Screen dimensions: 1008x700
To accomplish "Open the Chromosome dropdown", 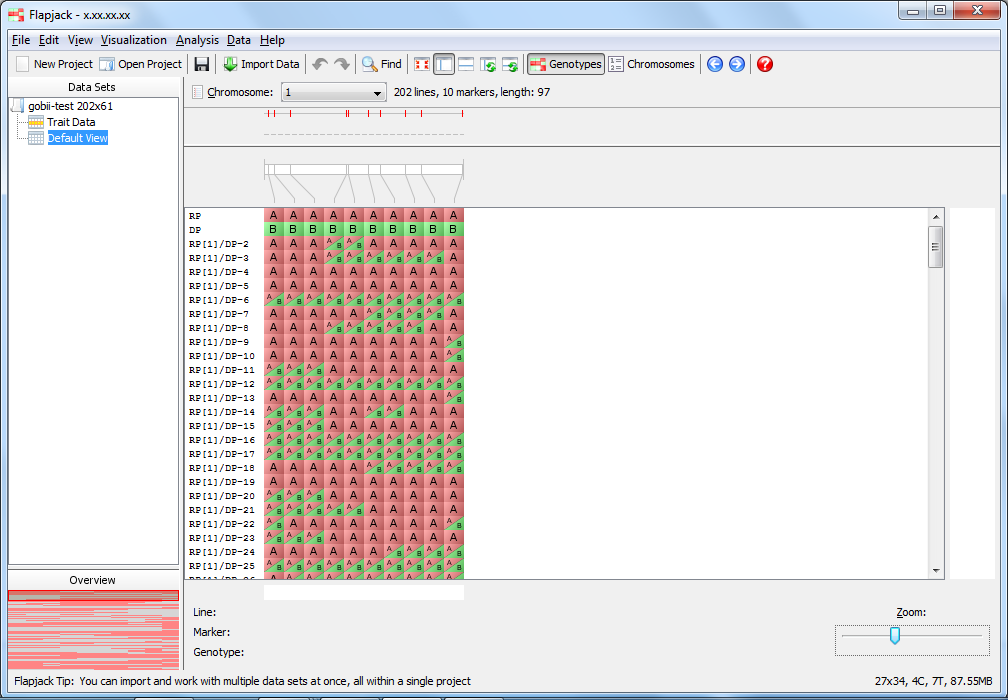I will coord(334,93).
